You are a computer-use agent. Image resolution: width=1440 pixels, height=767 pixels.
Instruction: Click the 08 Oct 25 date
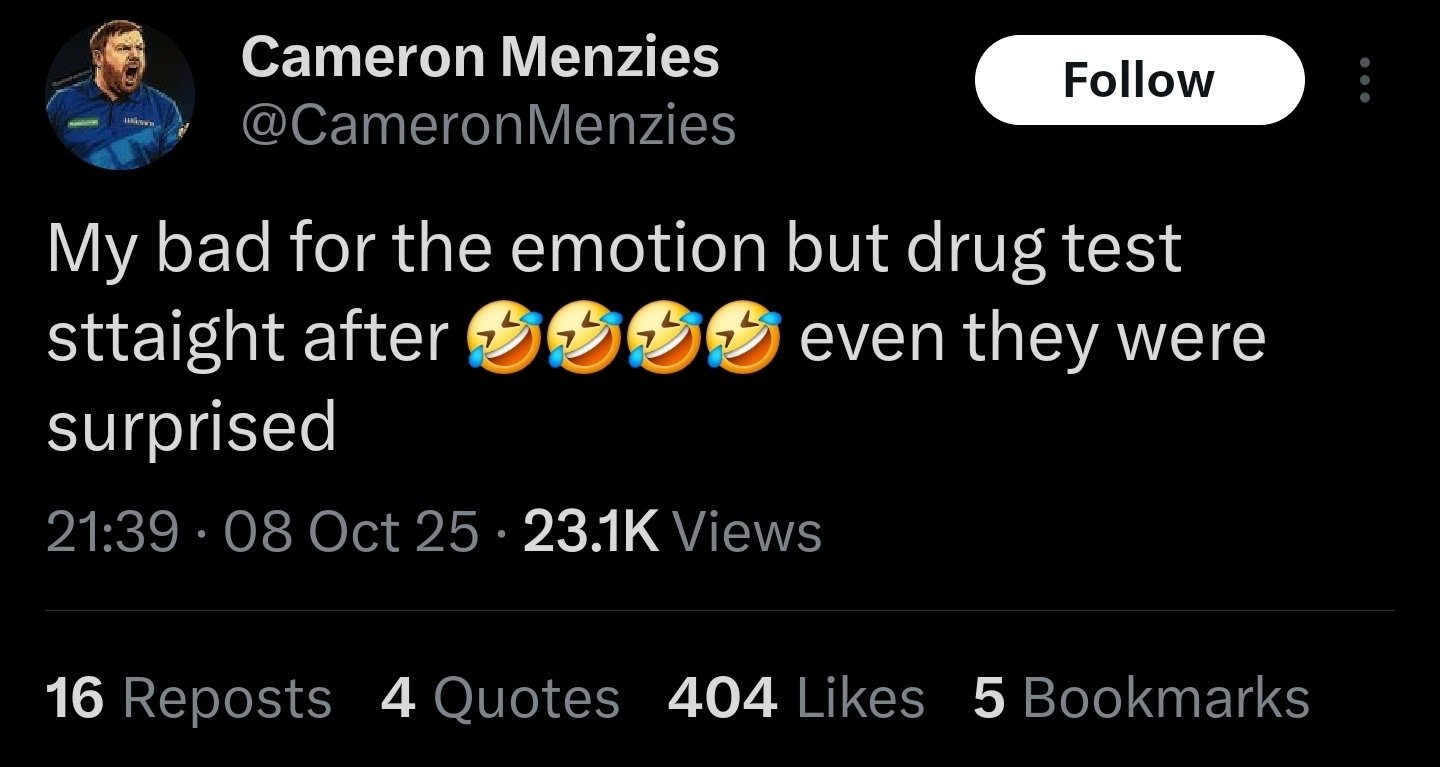click(352, 531)
